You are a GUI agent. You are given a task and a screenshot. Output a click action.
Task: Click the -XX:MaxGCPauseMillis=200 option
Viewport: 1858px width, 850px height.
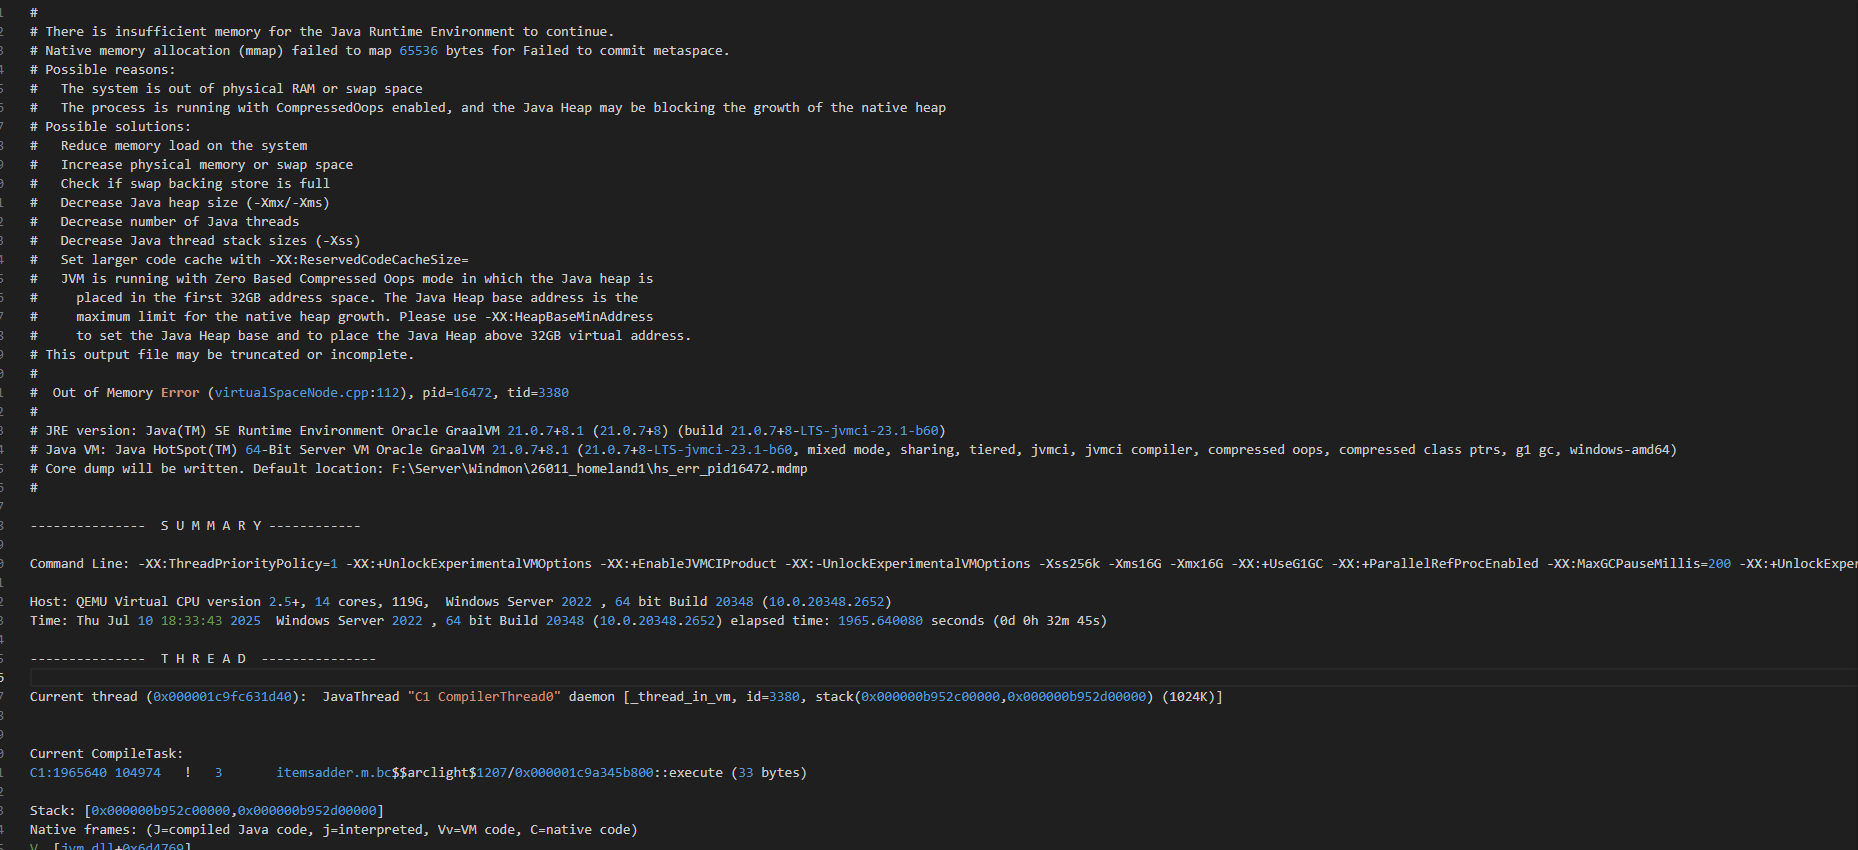(1638, 564)
